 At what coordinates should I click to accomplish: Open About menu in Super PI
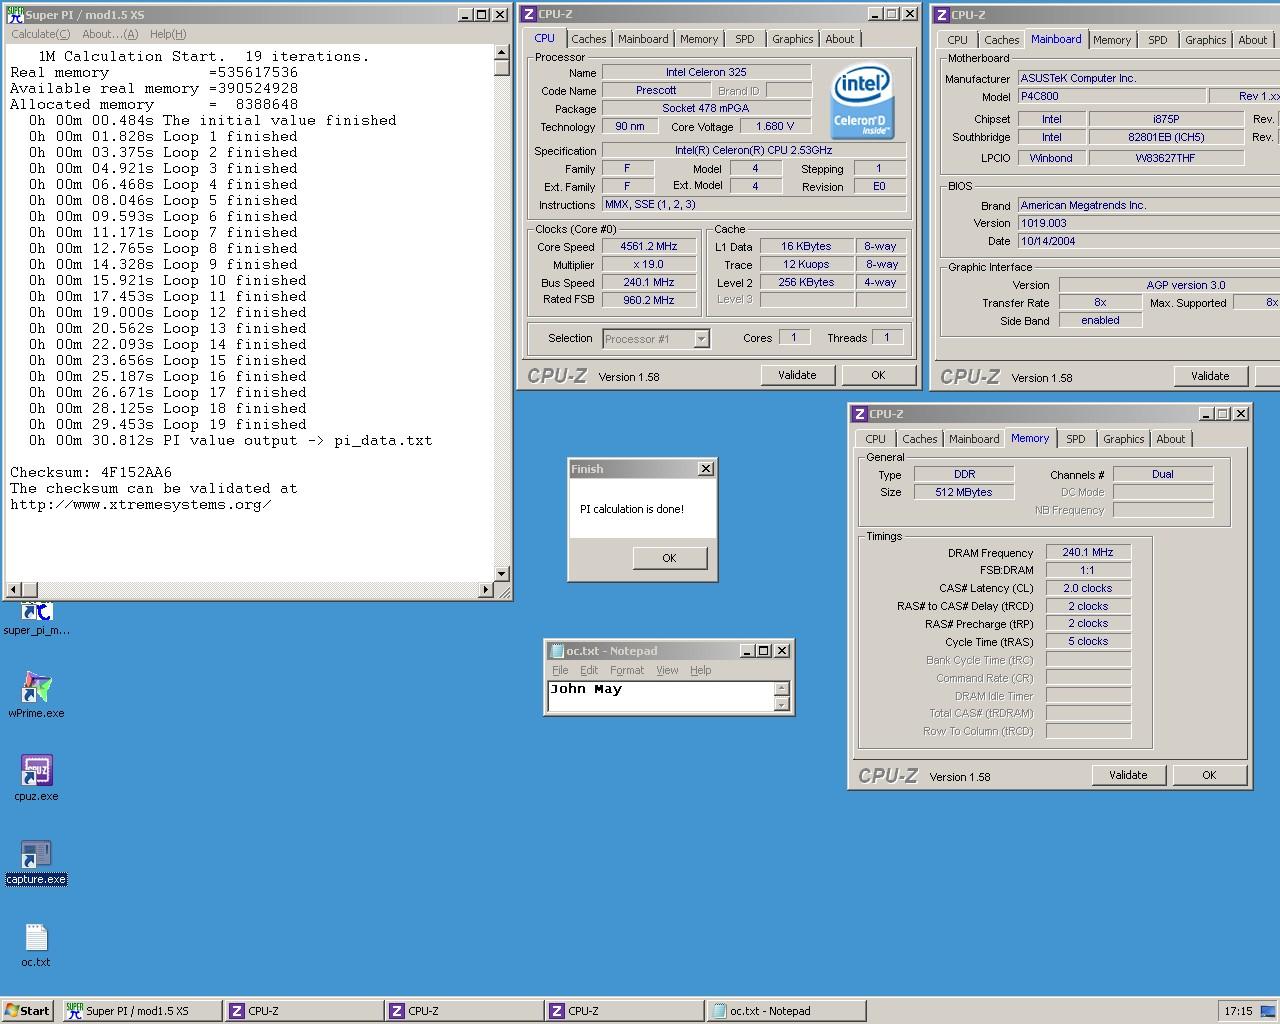(x=110, y=34)
